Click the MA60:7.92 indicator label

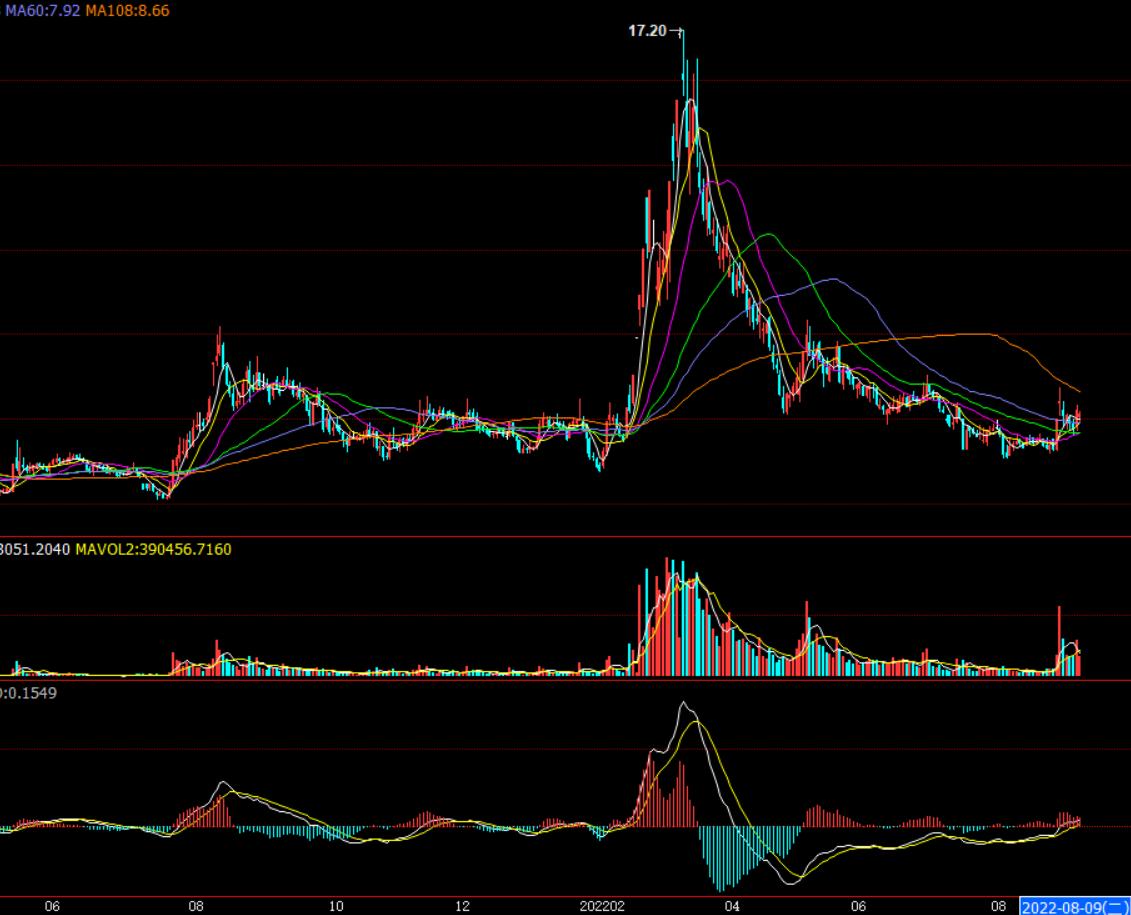[41, 10]
